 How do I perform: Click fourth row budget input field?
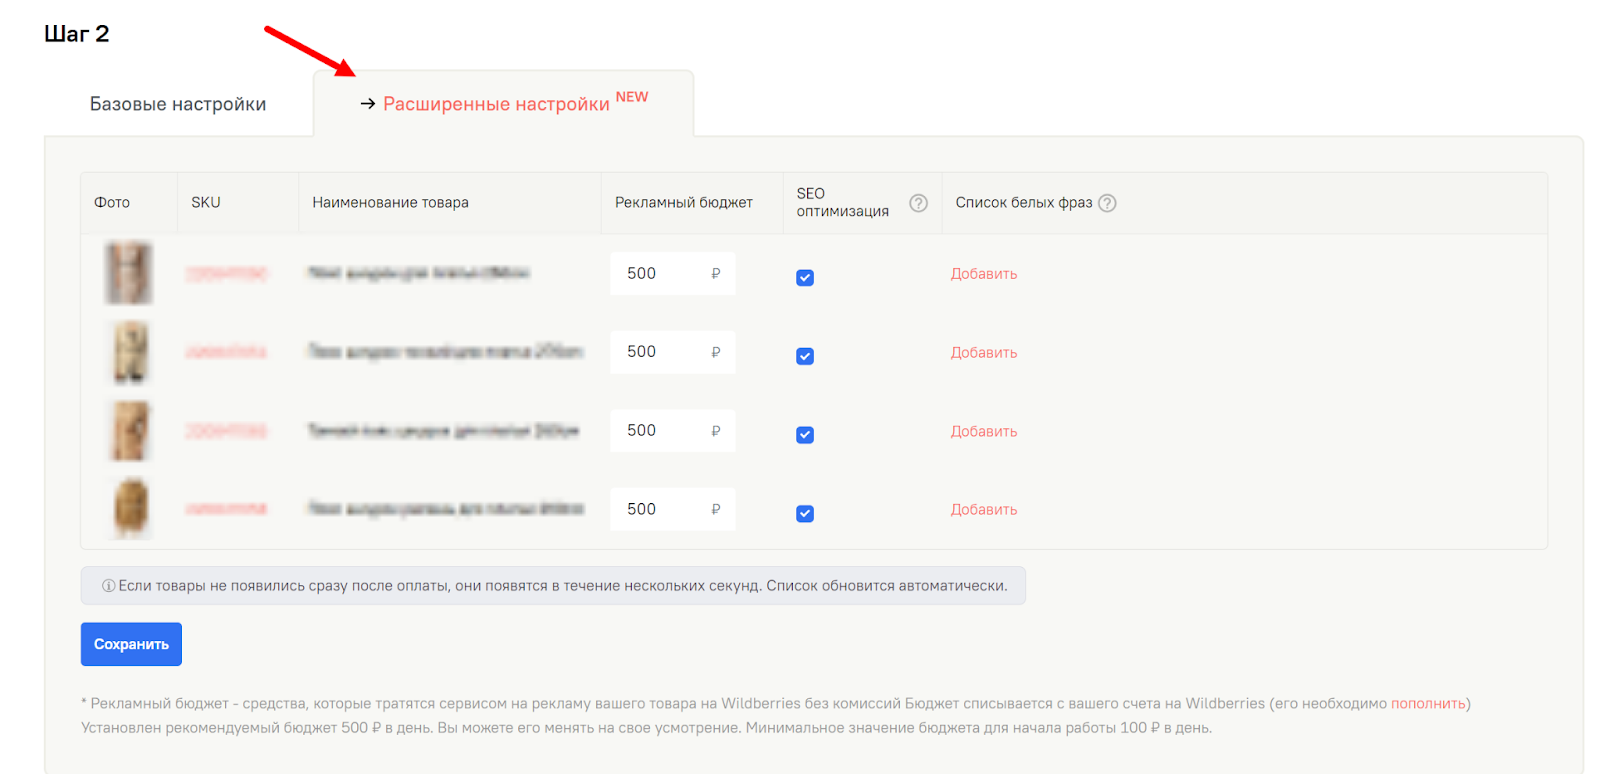[660, 509]
